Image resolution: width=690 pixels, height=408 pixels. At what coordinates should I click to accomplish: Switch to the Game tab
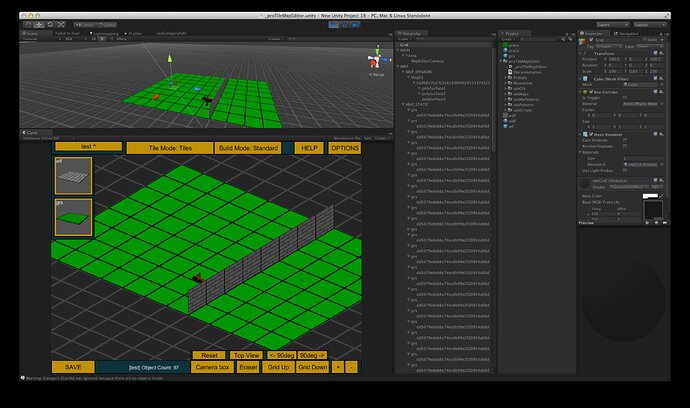point(36,132)
